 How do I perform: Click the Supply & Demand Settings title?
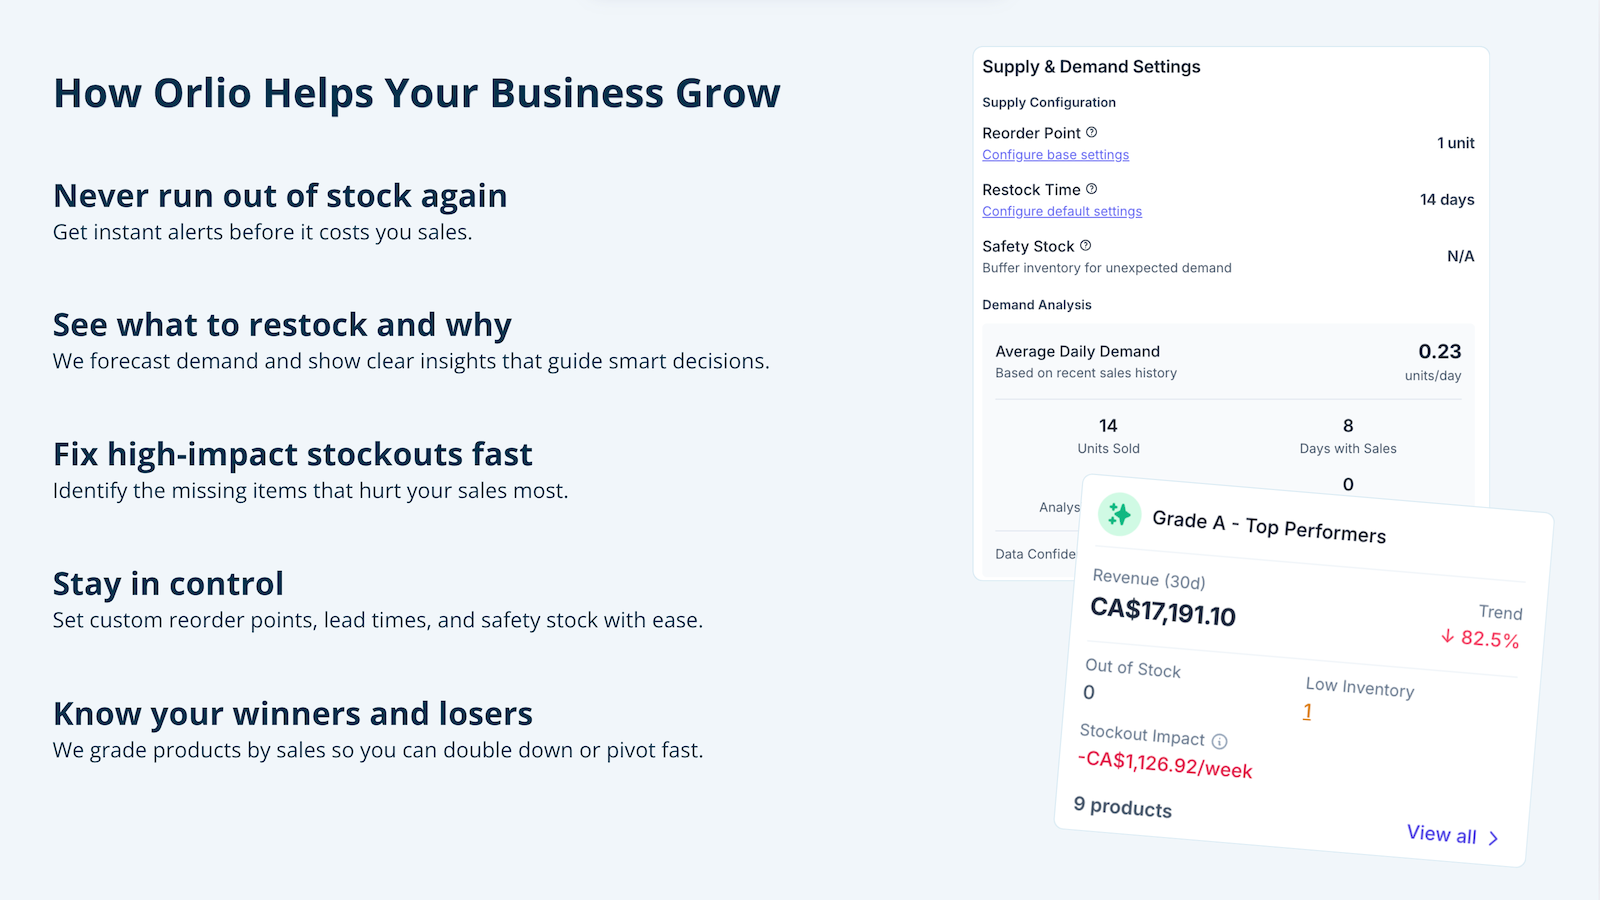(x=1091, y=67)
